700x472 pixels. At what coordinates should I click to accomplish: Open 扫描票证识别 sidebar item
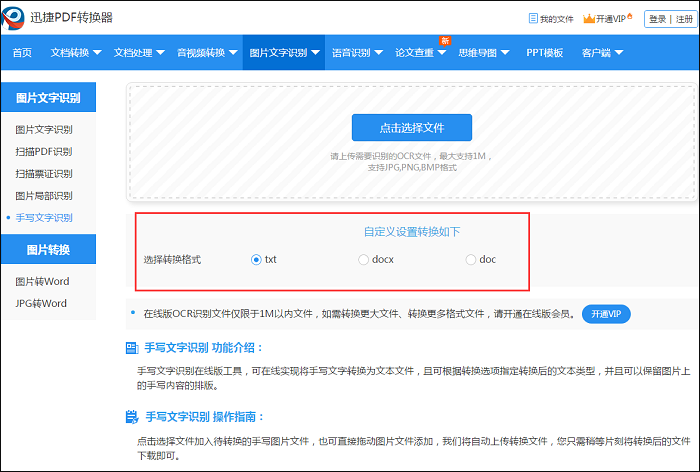44,174
